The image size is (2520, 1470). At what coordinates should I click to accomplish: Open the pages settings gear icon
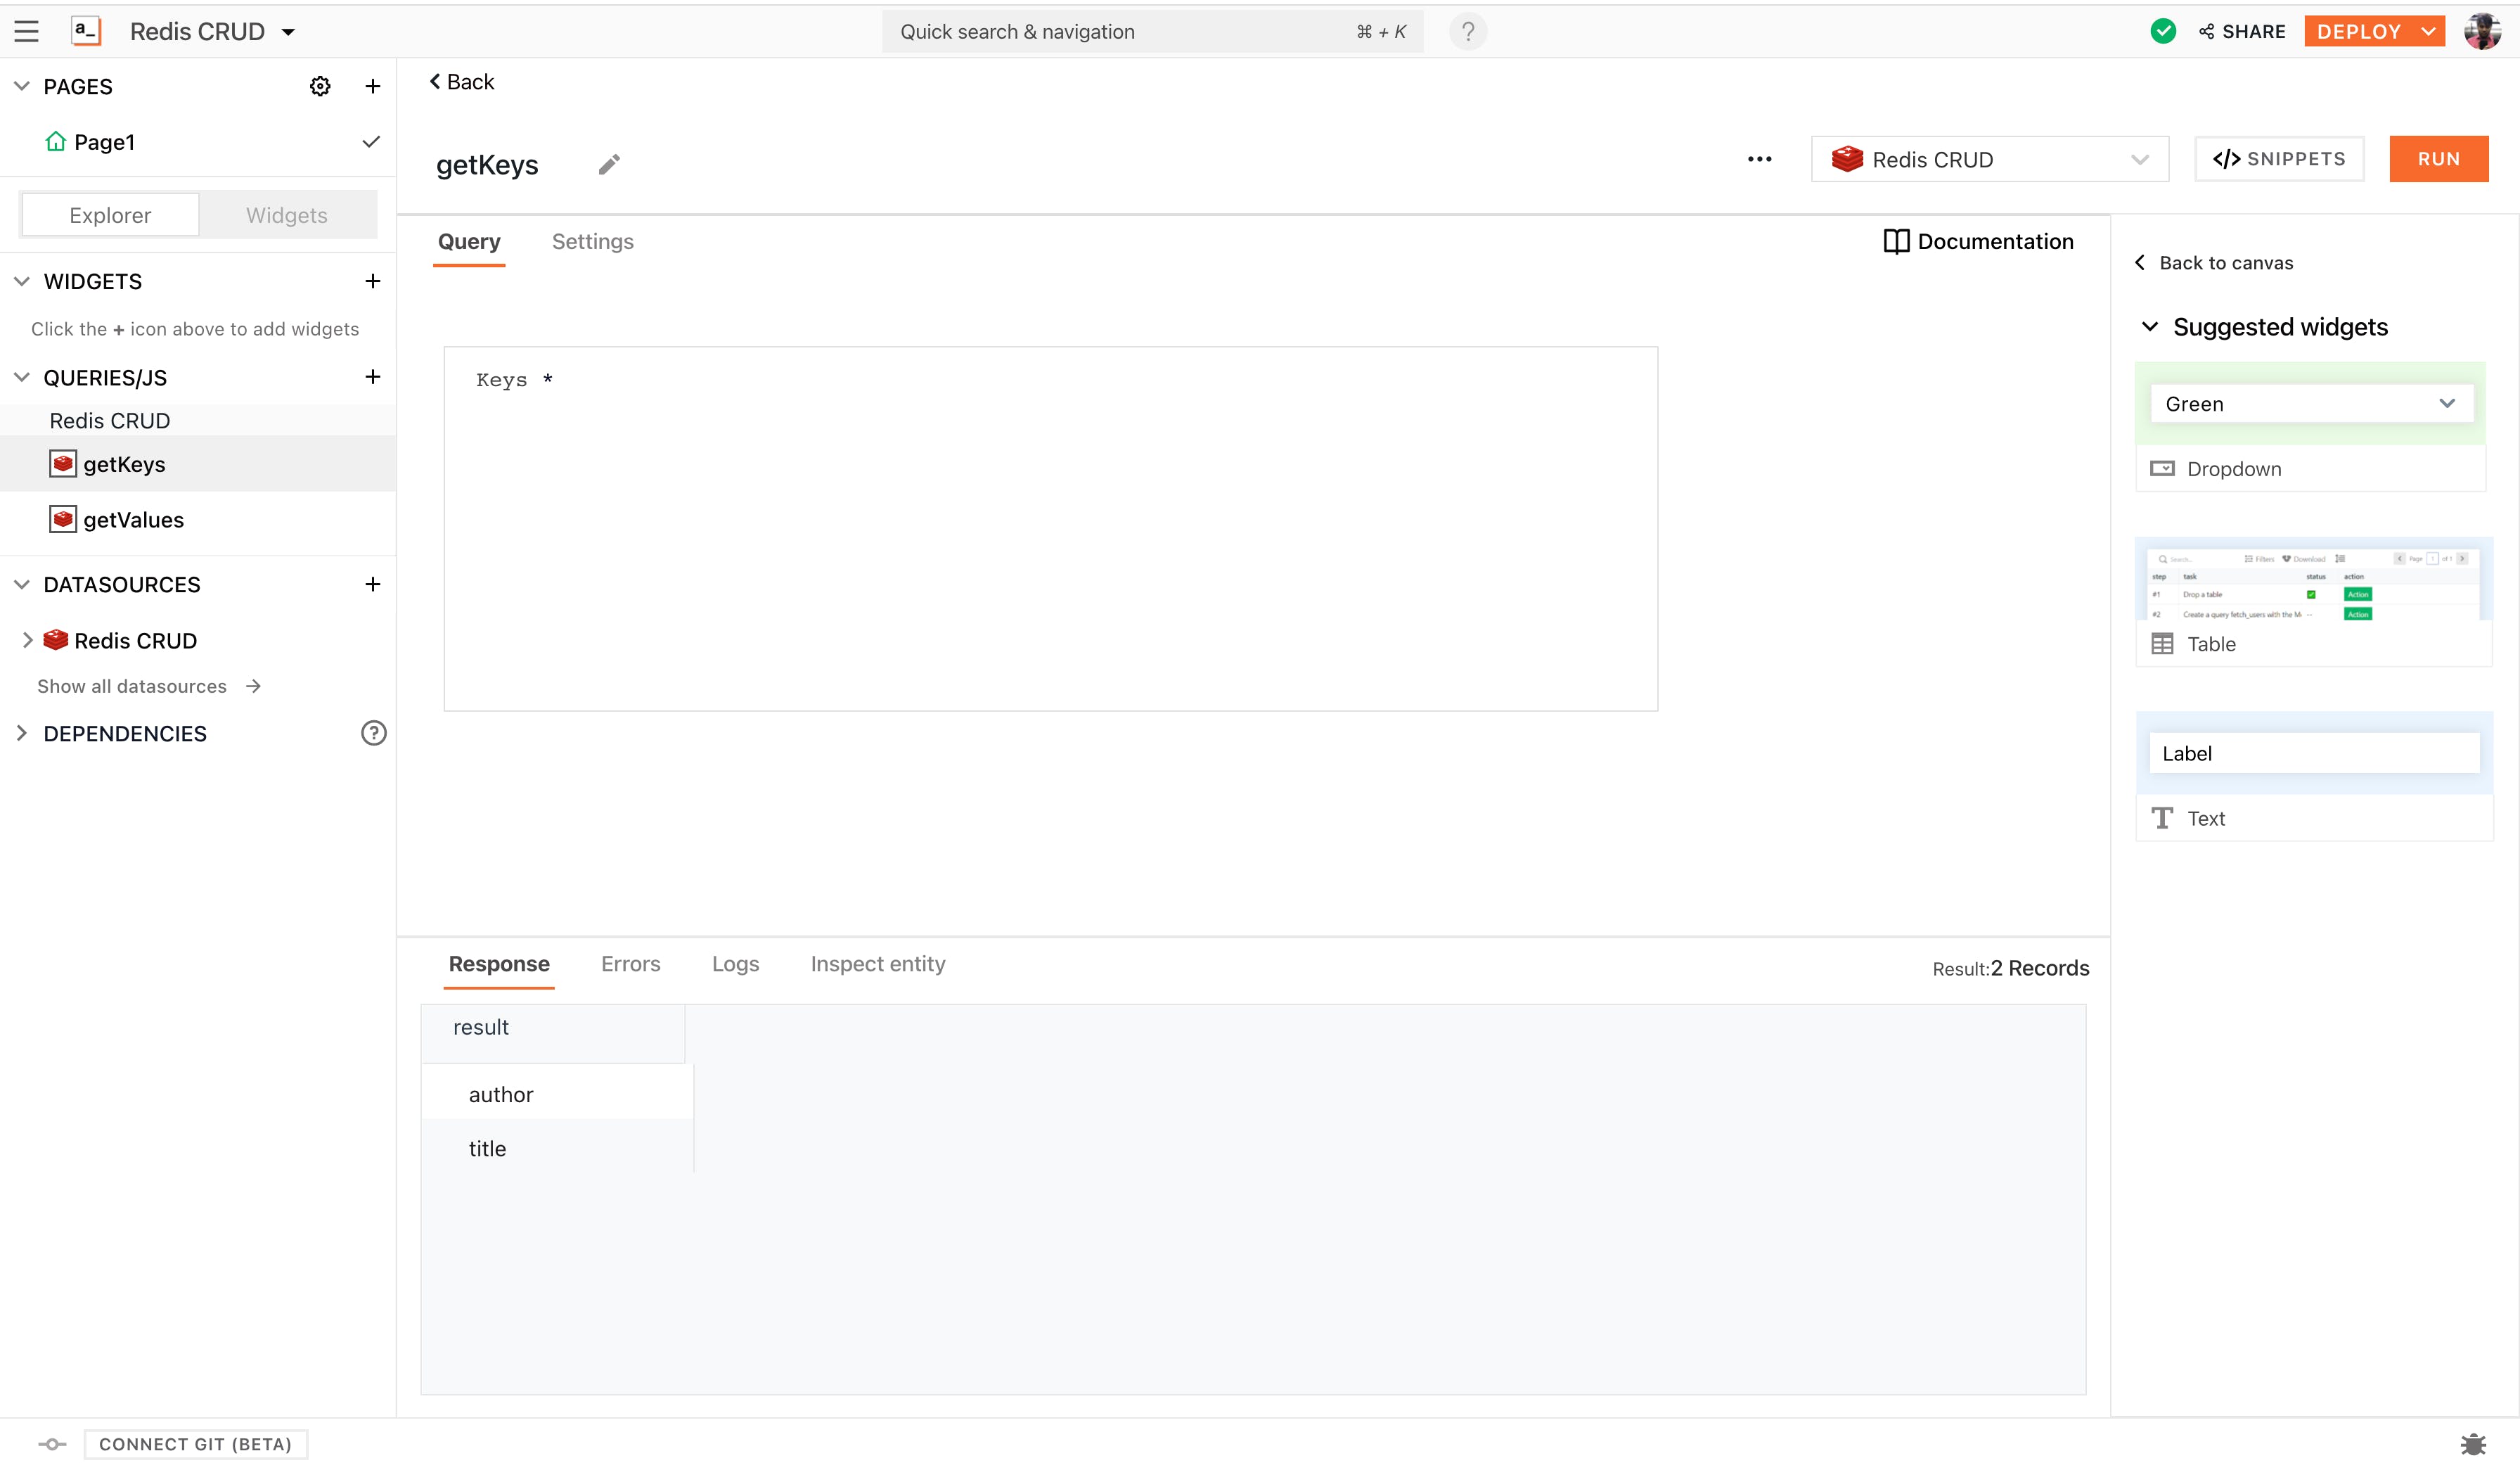click(320, 86)
